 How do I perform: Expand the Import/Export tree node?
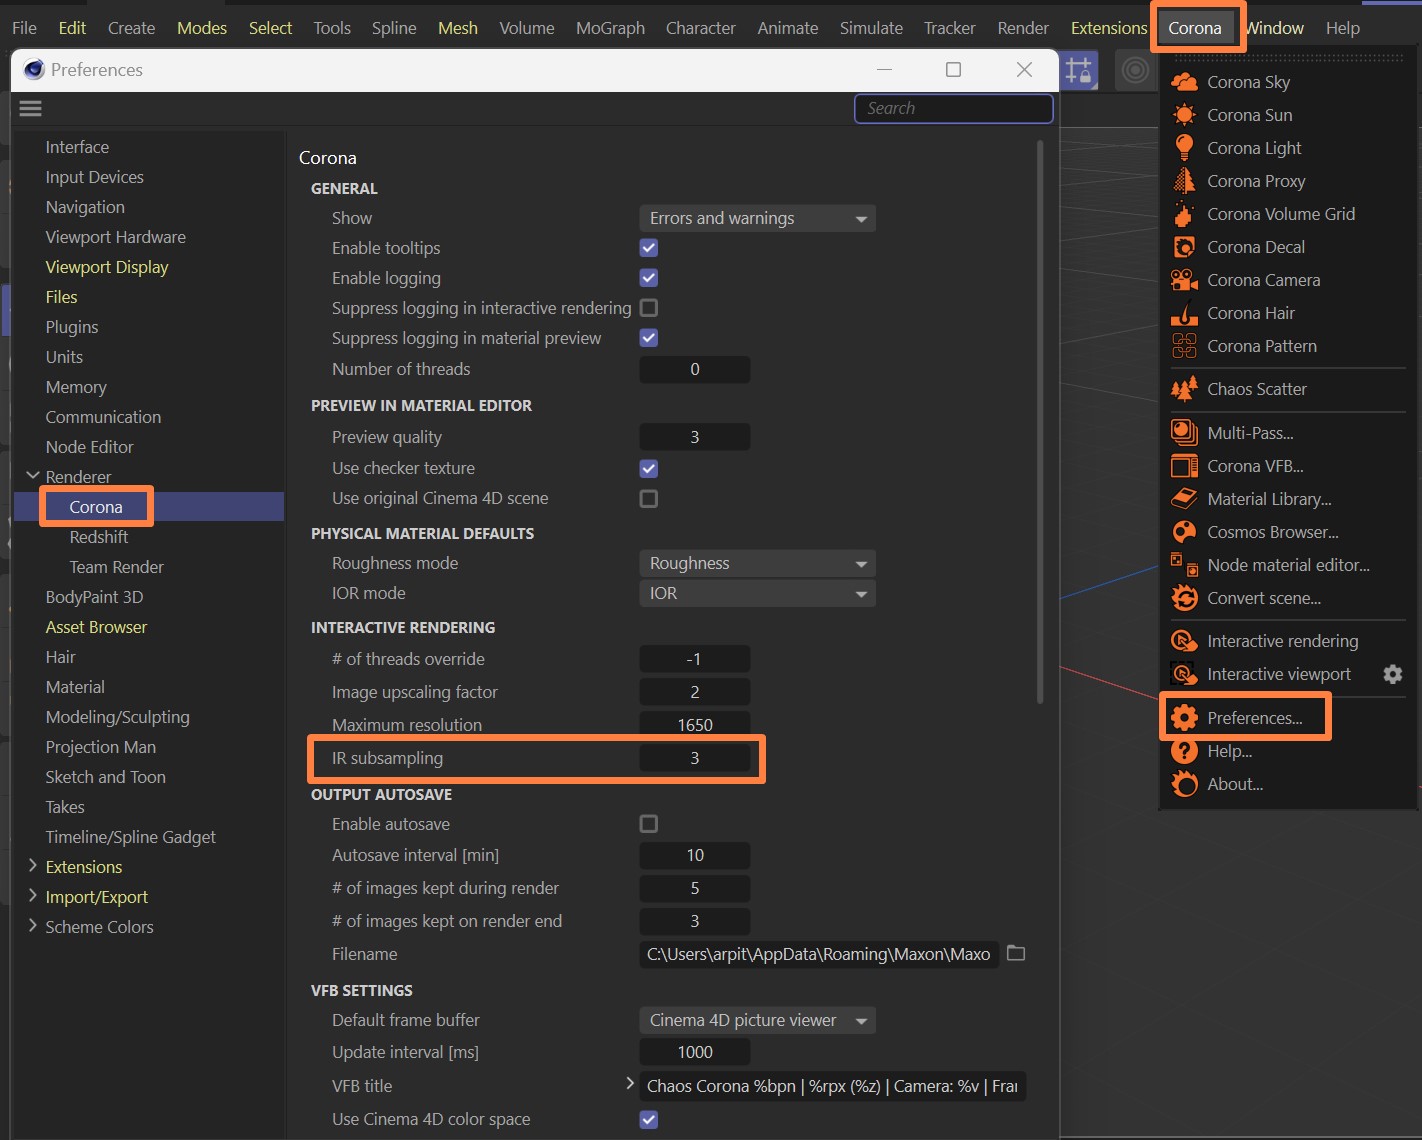[32, 896]
